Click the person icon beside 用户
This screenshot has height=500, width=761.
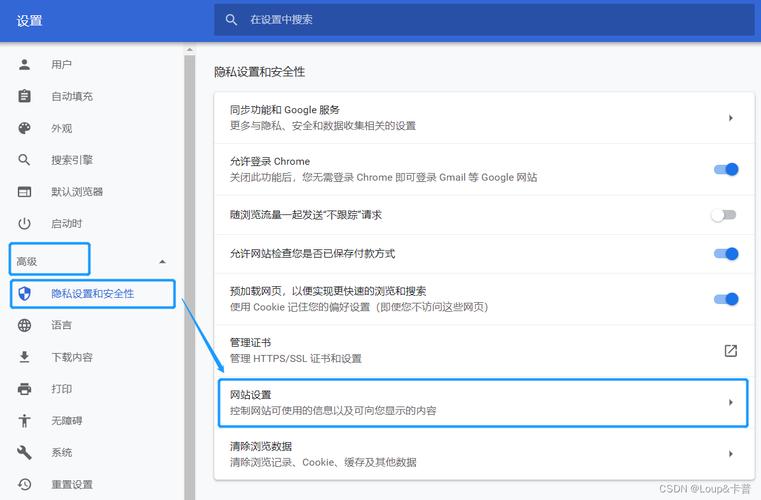click(24, 65)
